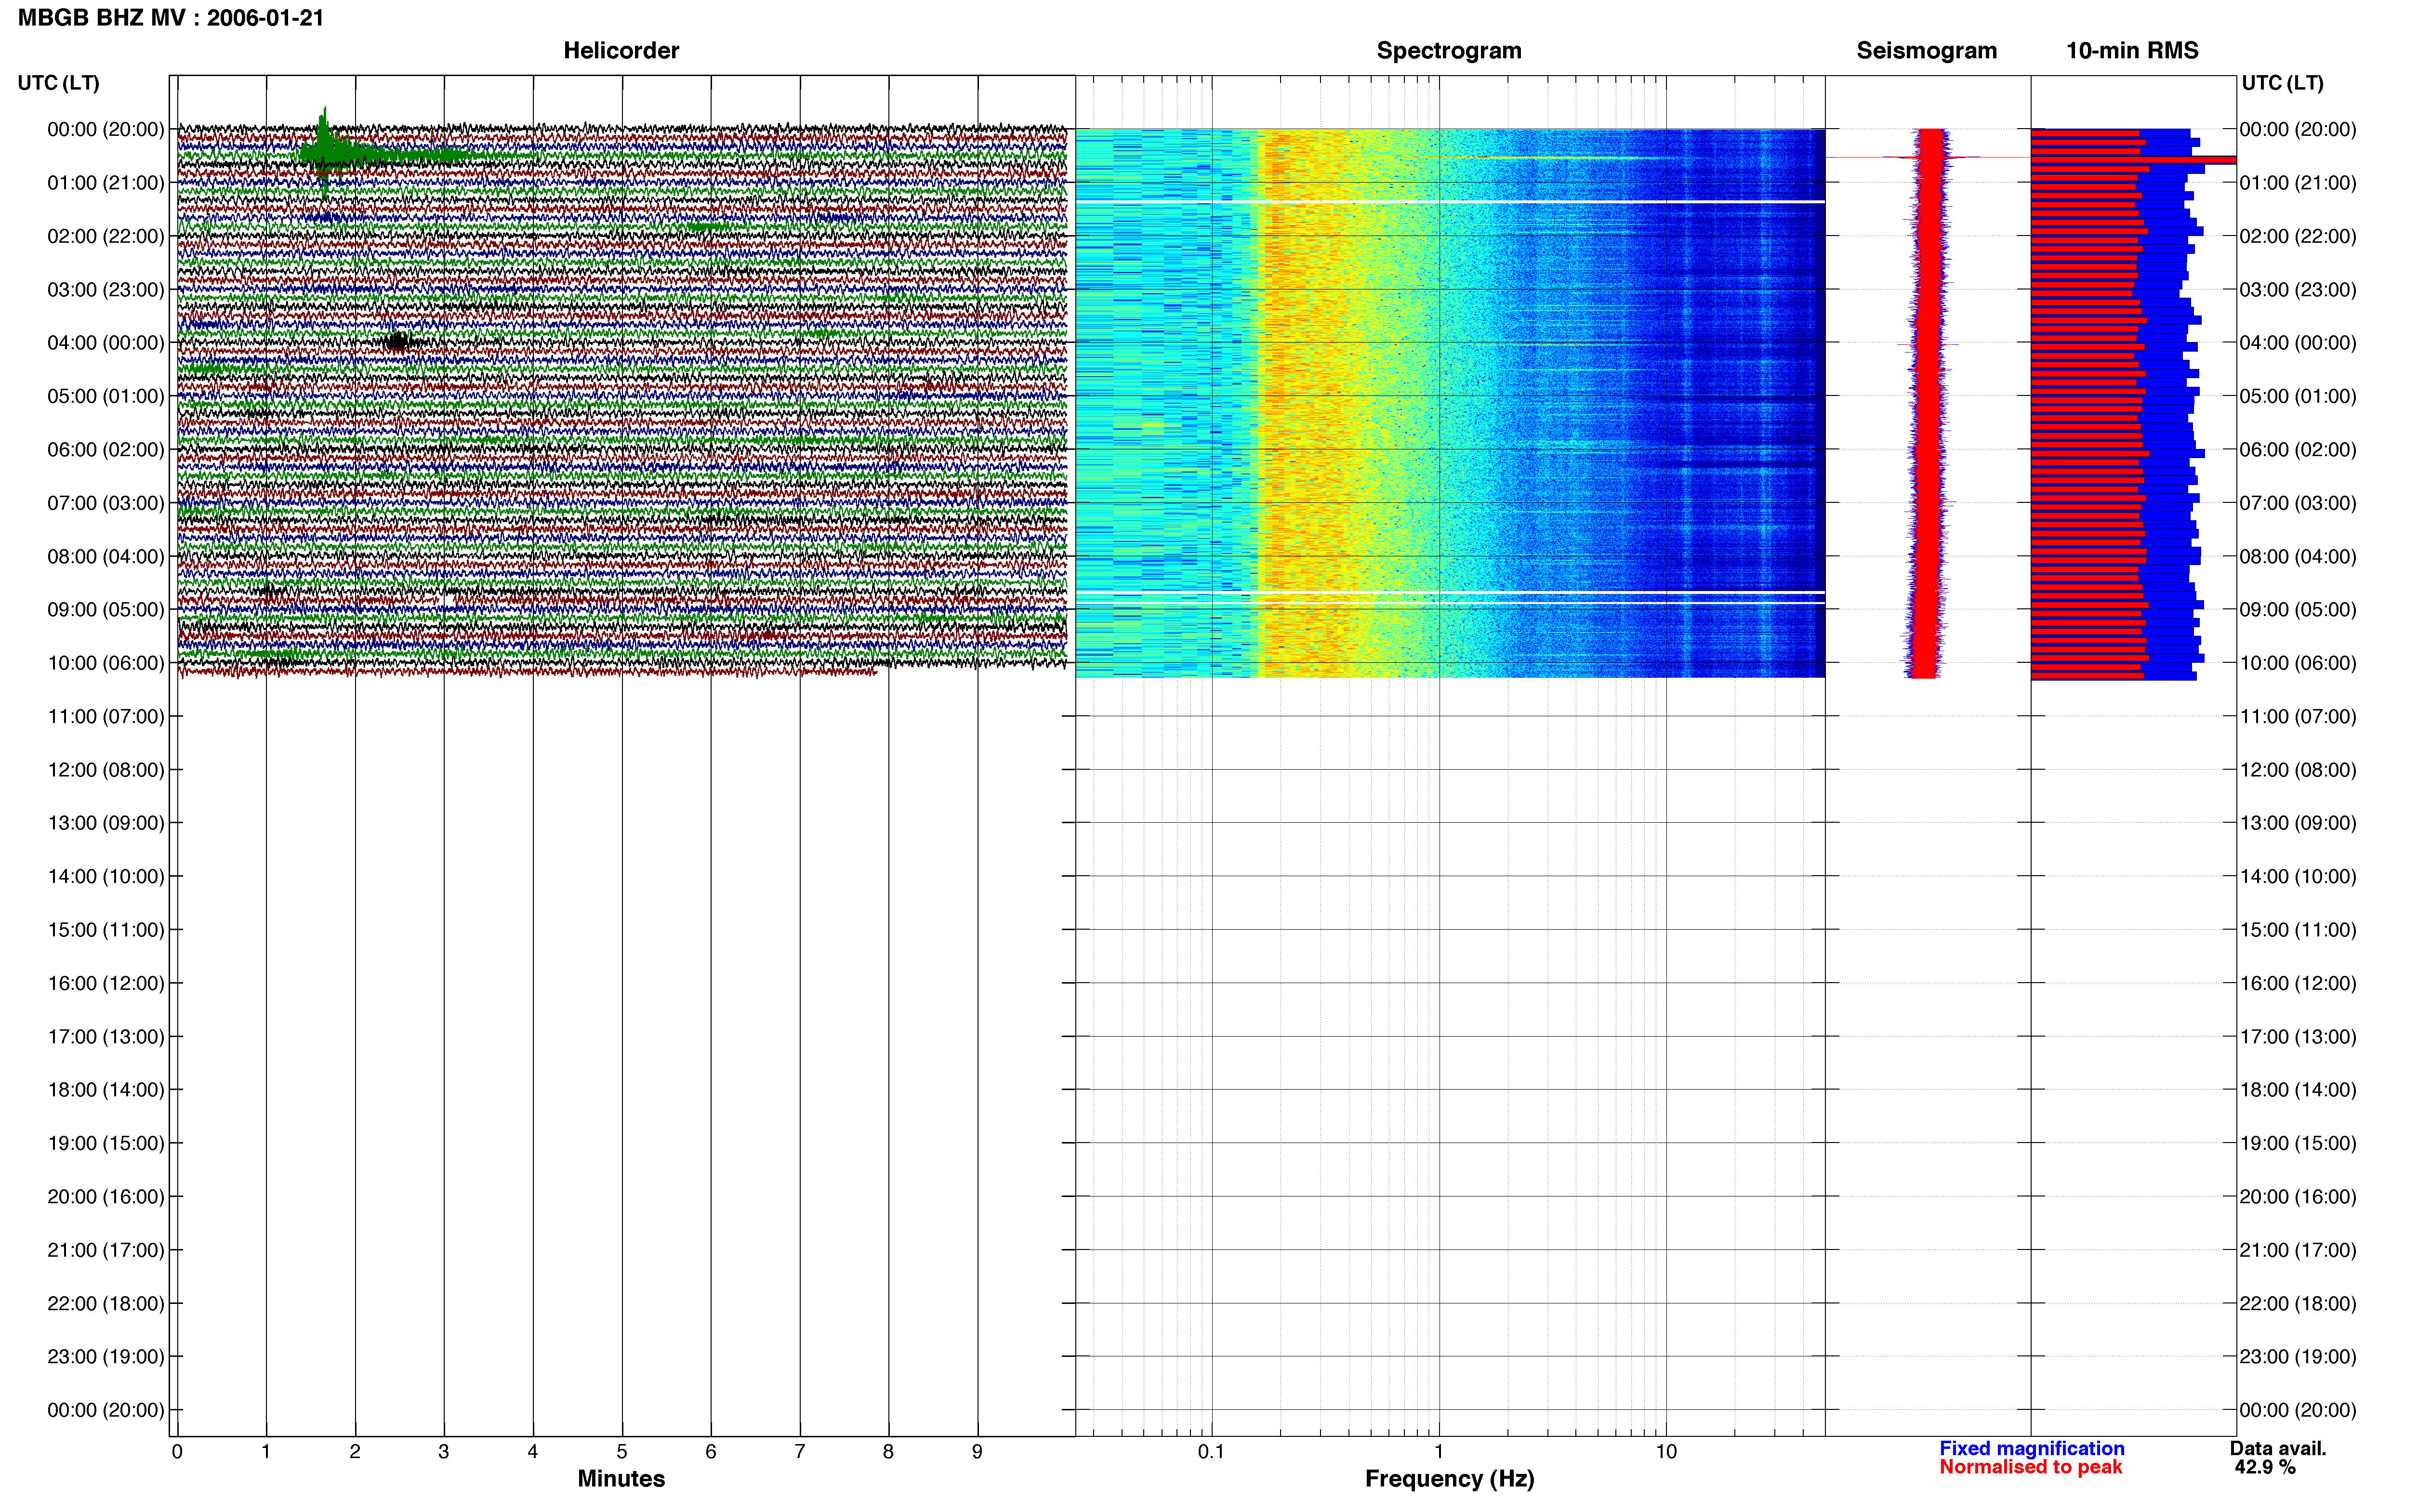Click left time label '00:00 (20:00)' at top

pos(106,129)
